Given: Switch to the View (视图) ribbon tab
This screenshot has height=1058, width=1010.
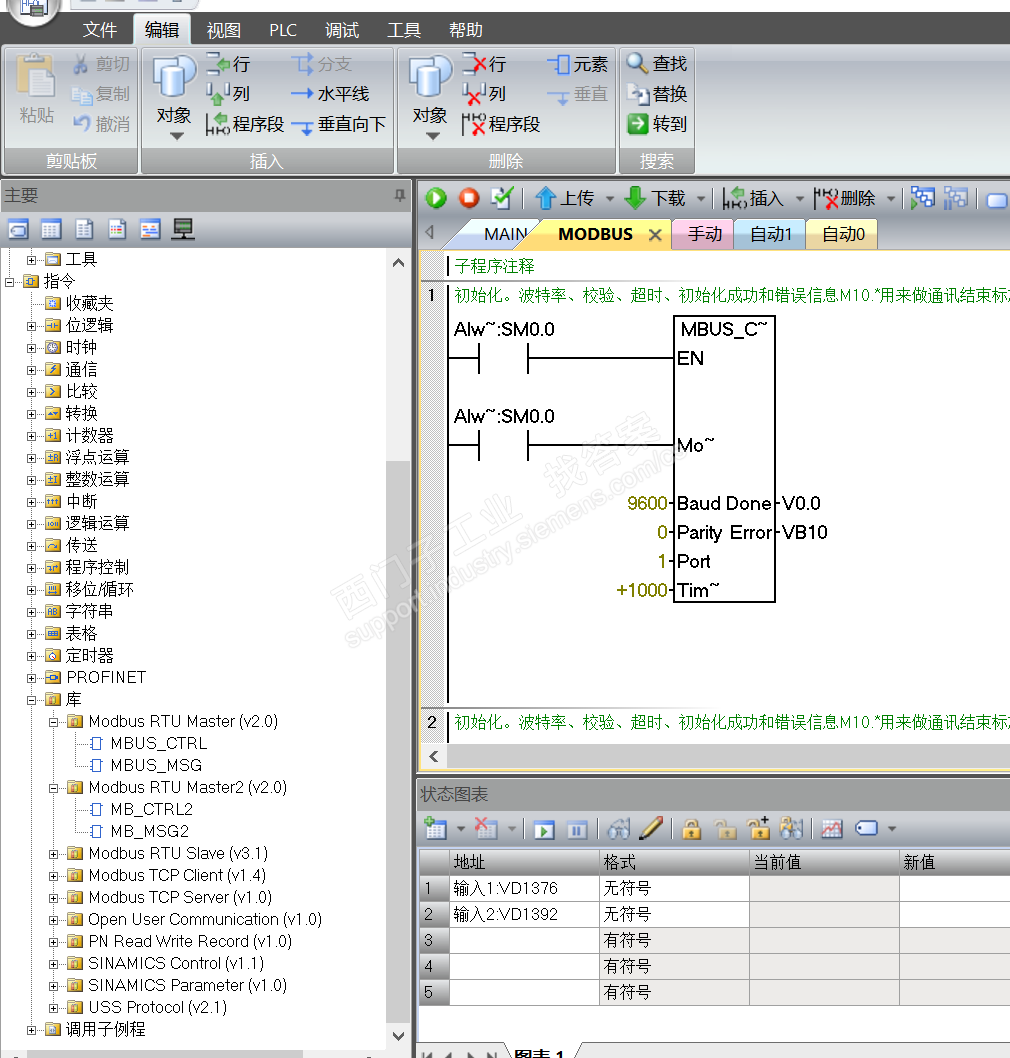Looking at the screenshot, I should pyautogui.click(x=223, y=30).
